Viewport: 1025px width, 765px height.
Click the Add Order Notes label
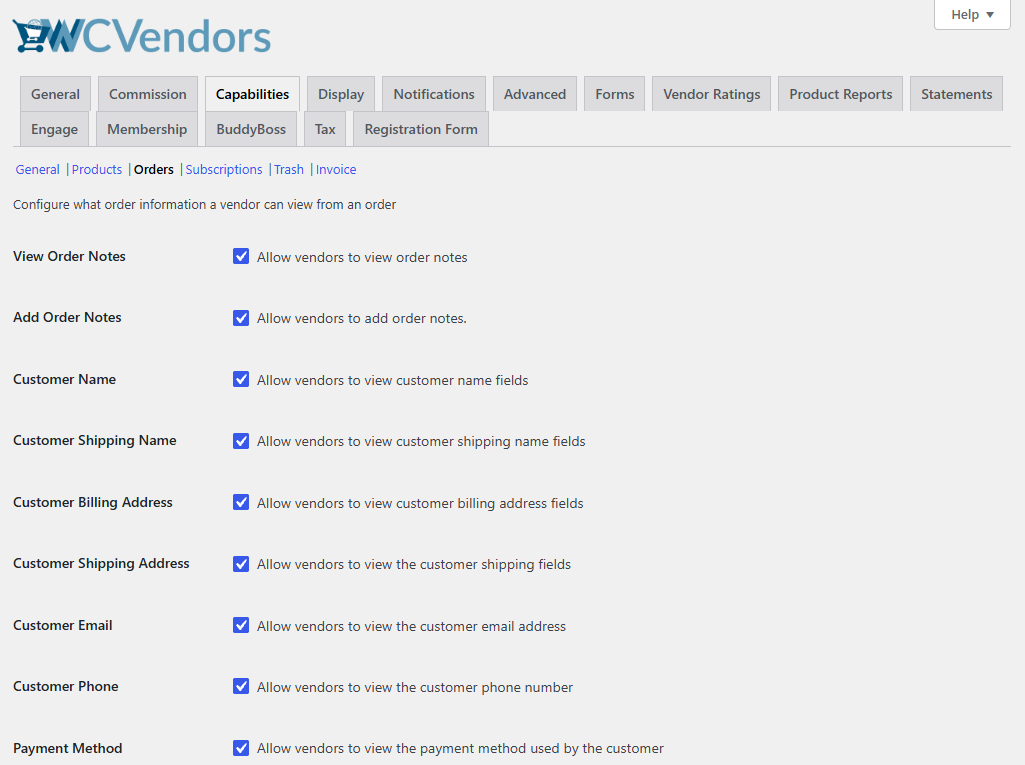click(67, 317)
